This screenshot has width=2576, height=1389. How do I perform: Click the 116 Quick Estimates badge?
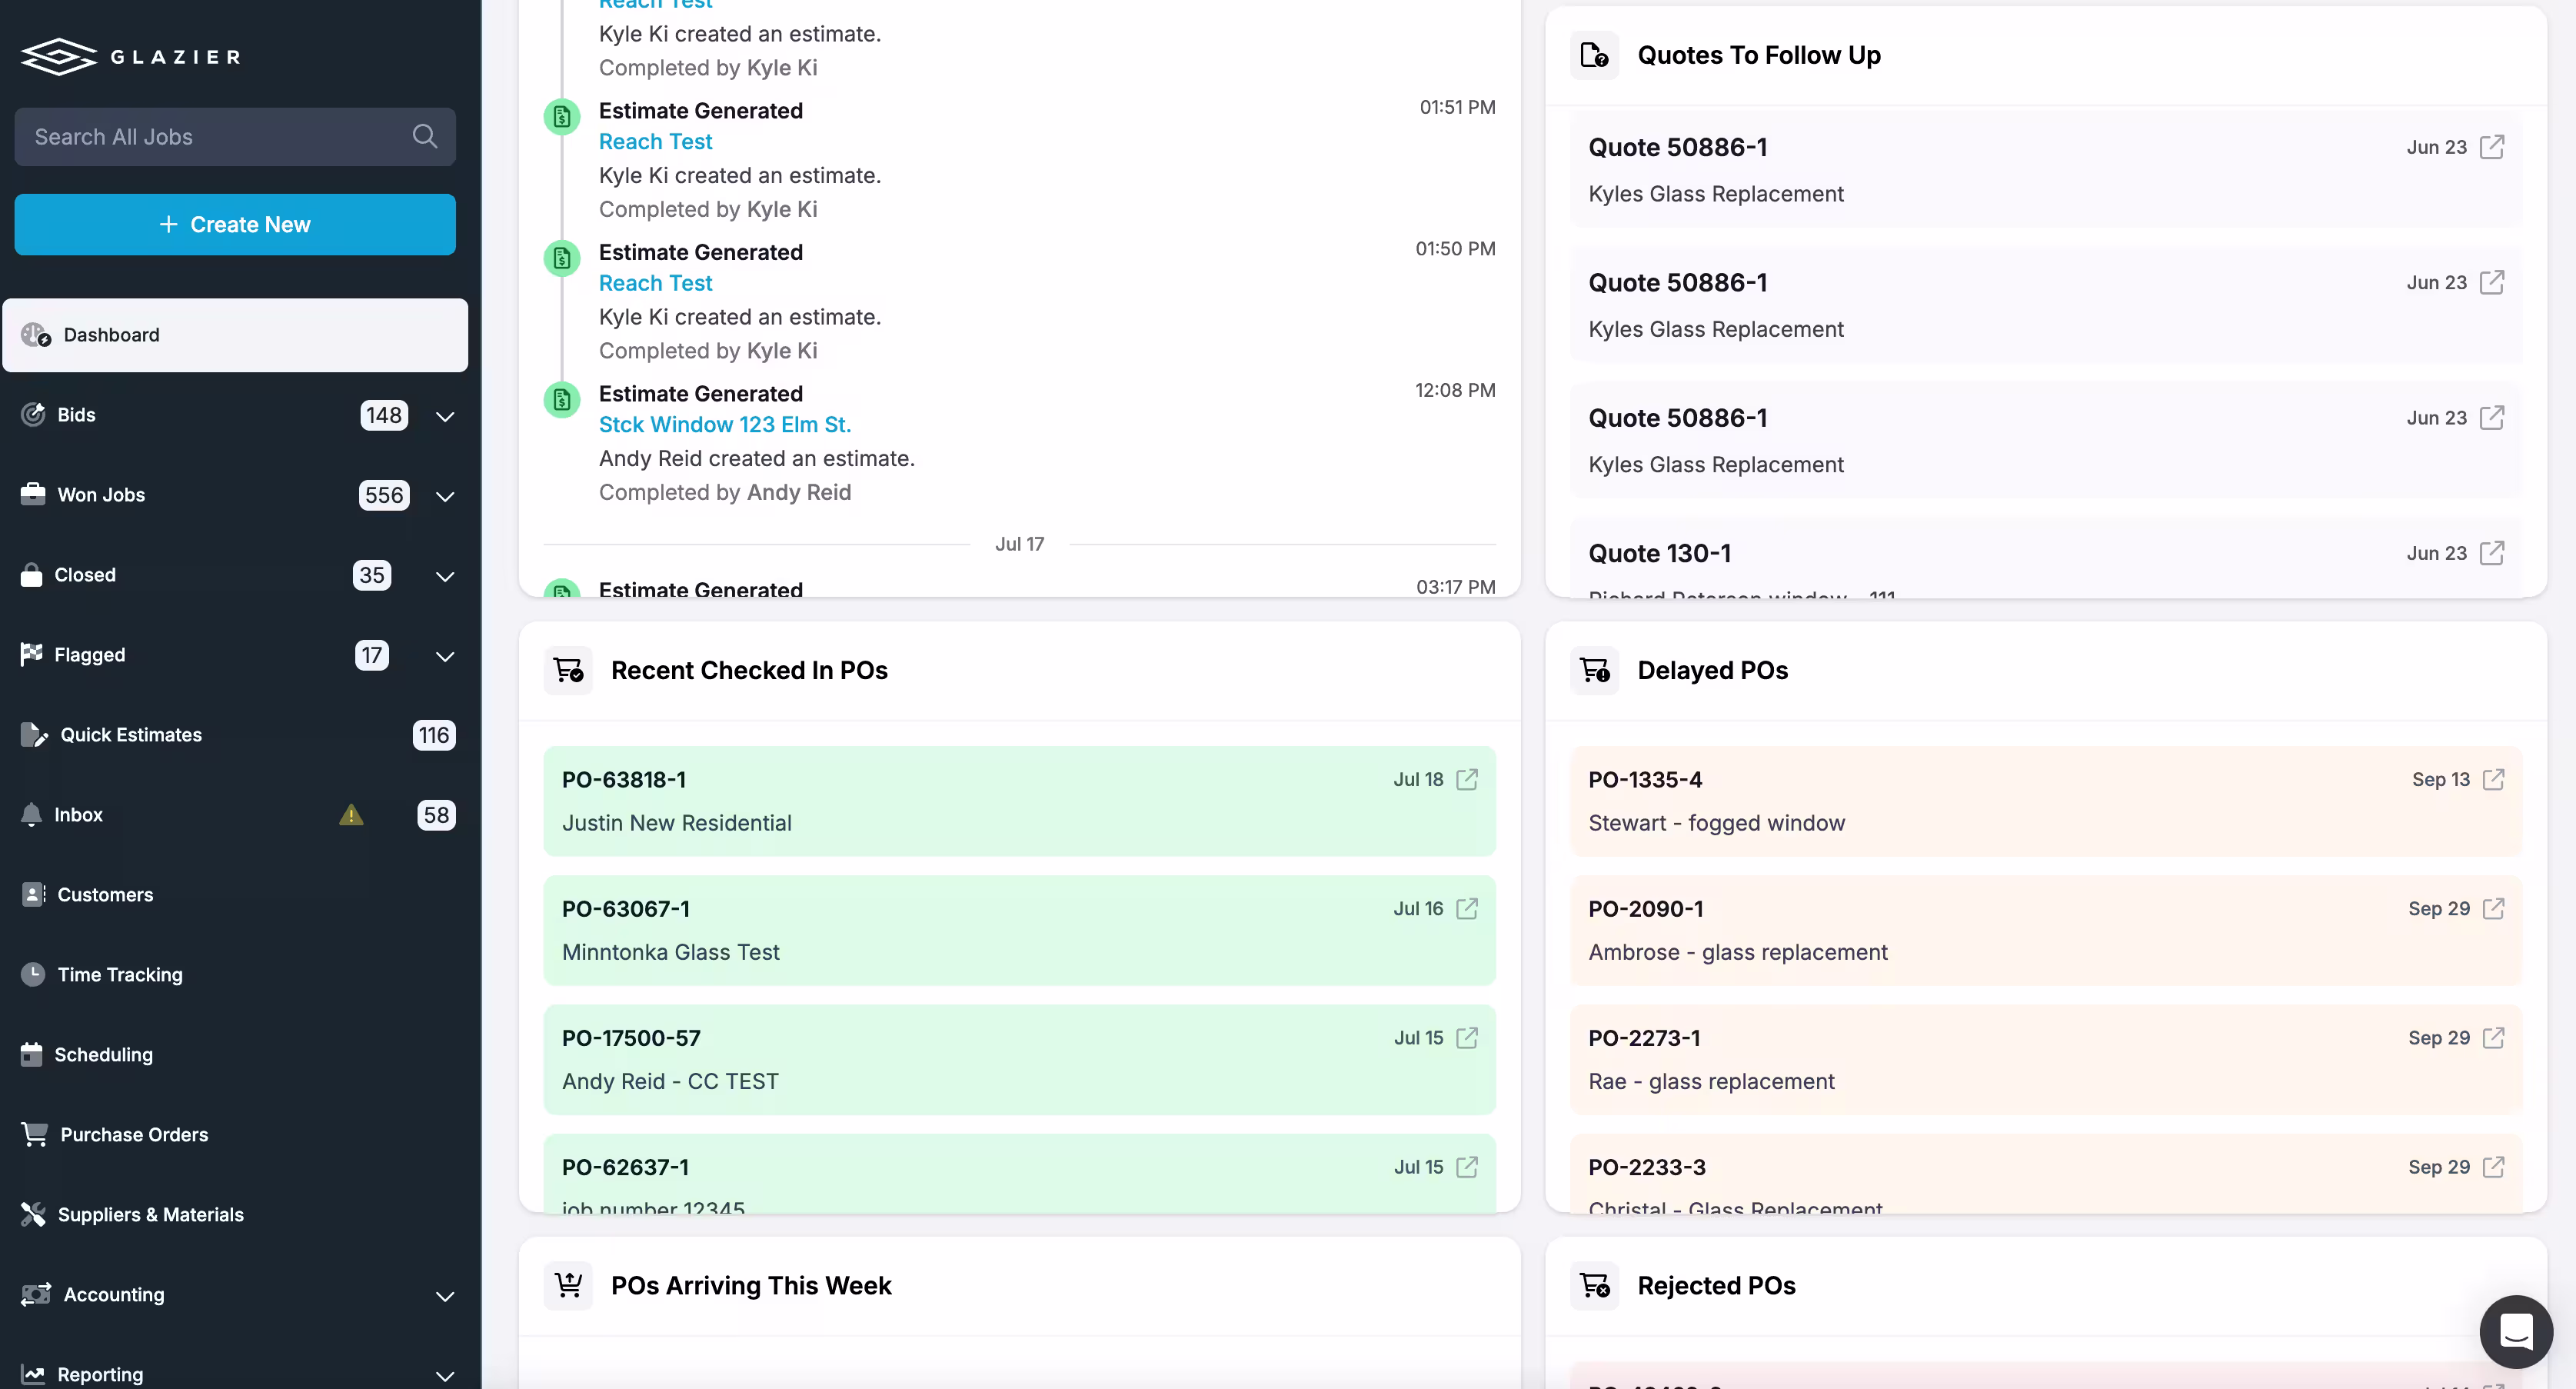434,735
